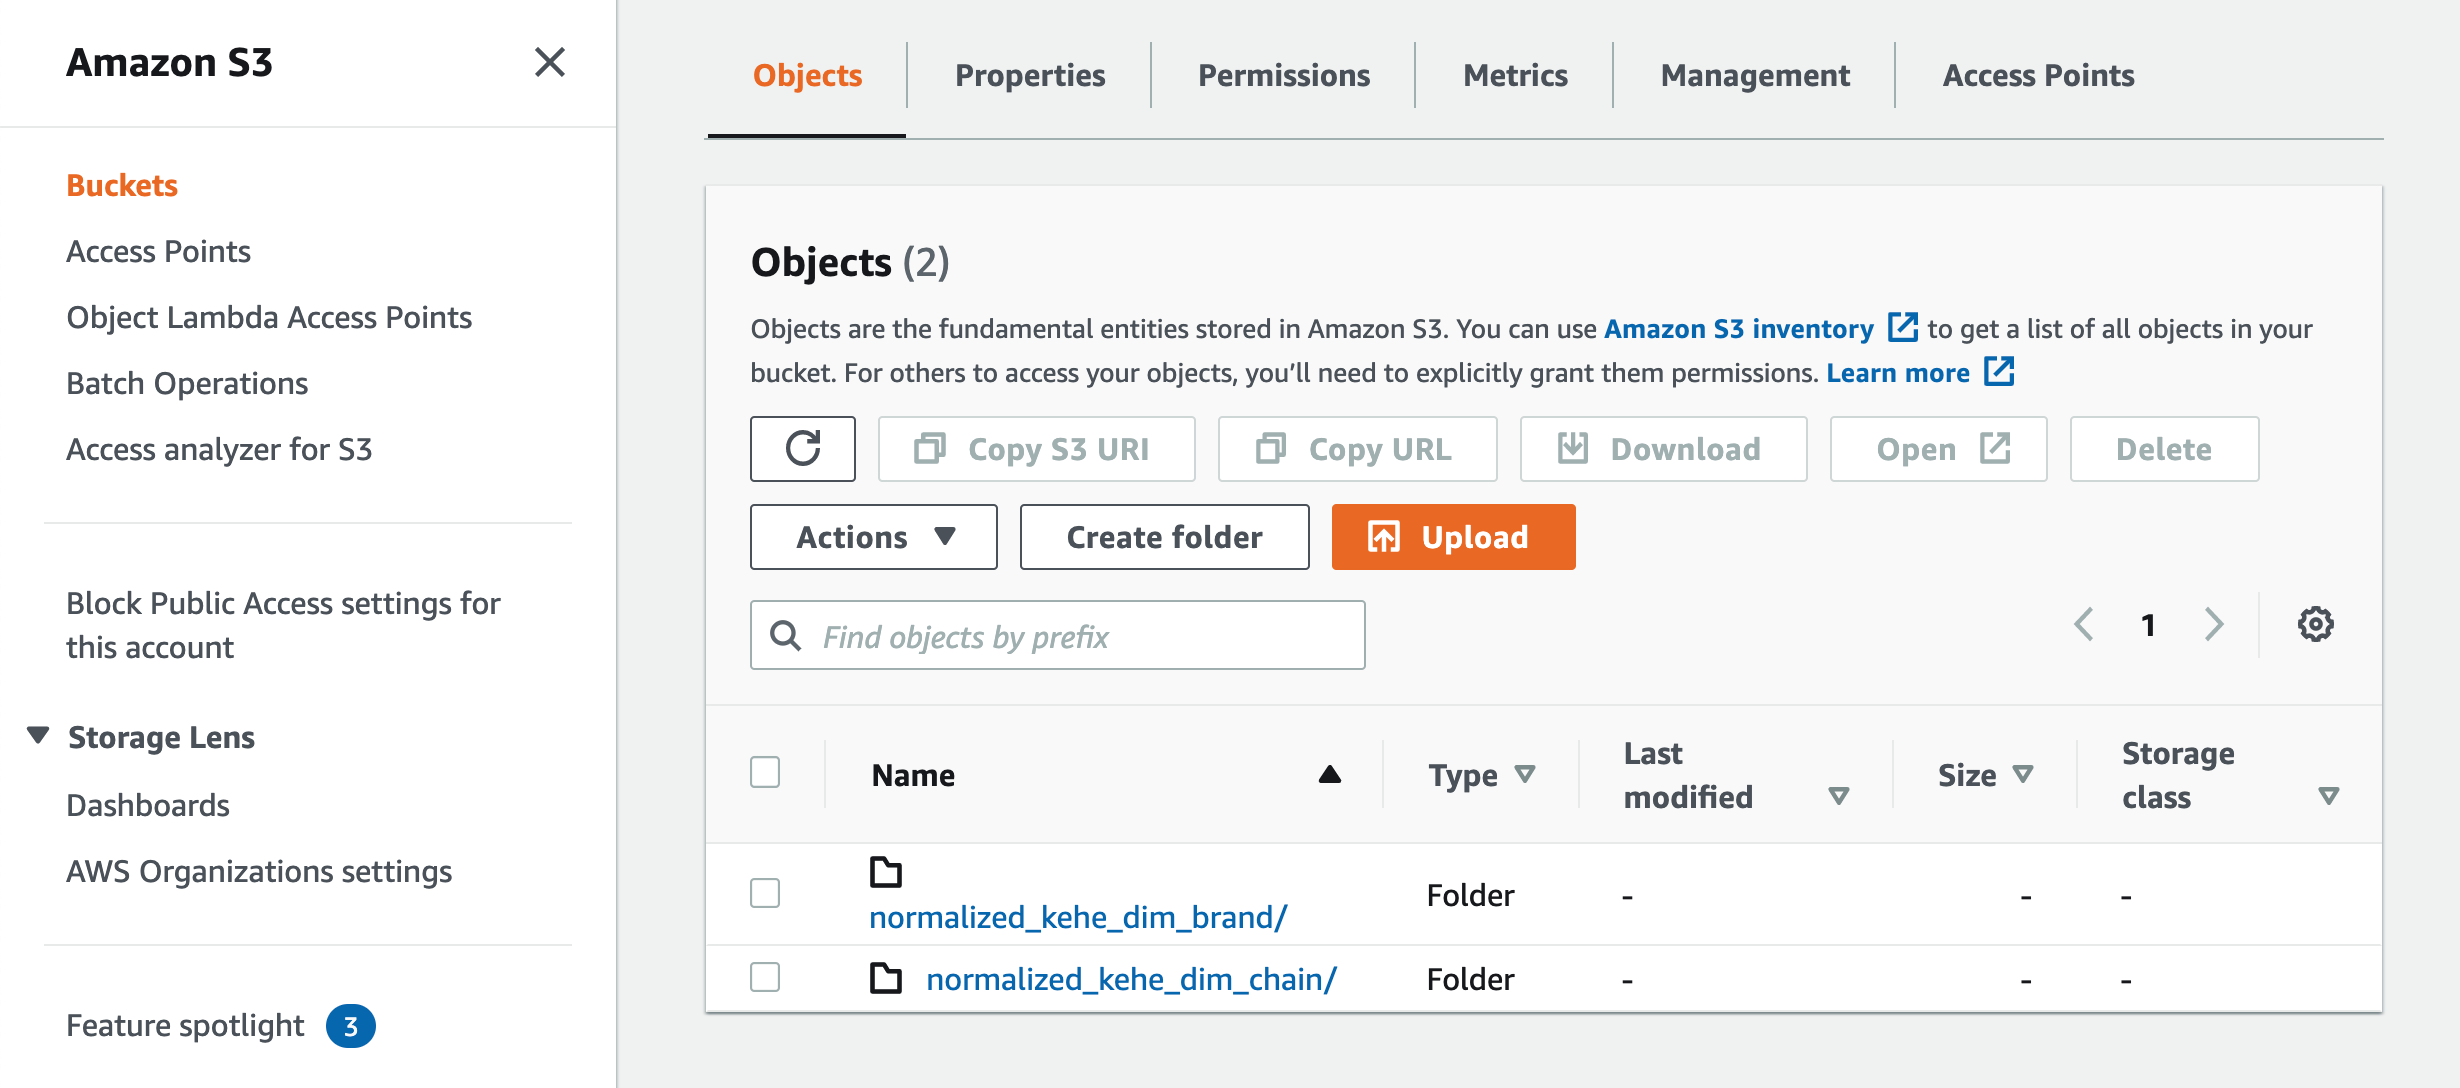This screenshot has width=2460, height=1088.
Task: Switch to the Permissions tab
Action: click(1284, 75)
